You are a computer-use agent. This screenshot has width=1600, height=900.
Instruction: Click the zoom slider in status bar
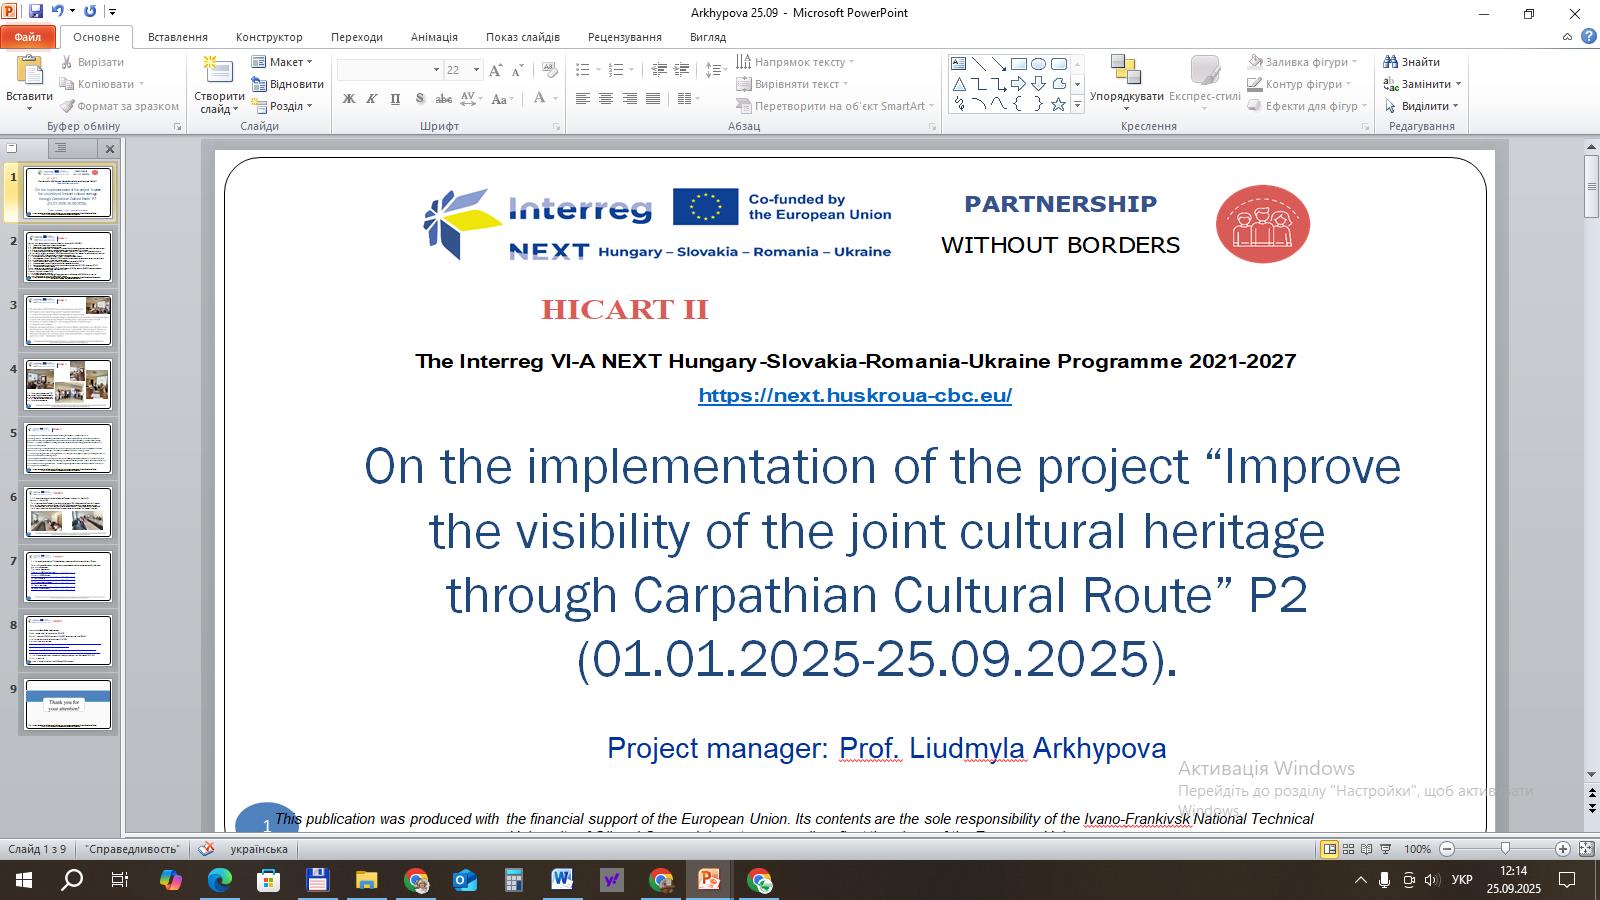click(x=1505, y=849)
